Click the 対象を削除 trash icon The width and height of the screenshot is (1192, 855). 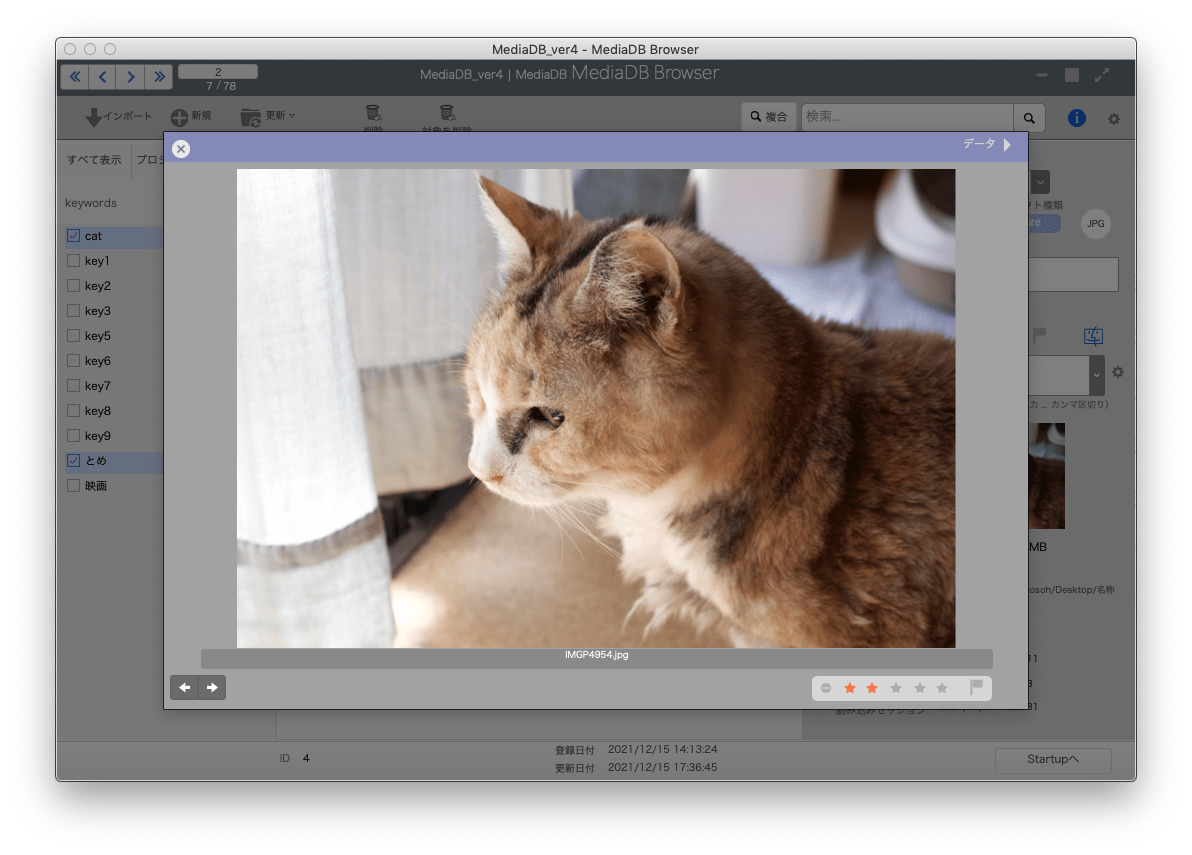click(x=447, y=114)
